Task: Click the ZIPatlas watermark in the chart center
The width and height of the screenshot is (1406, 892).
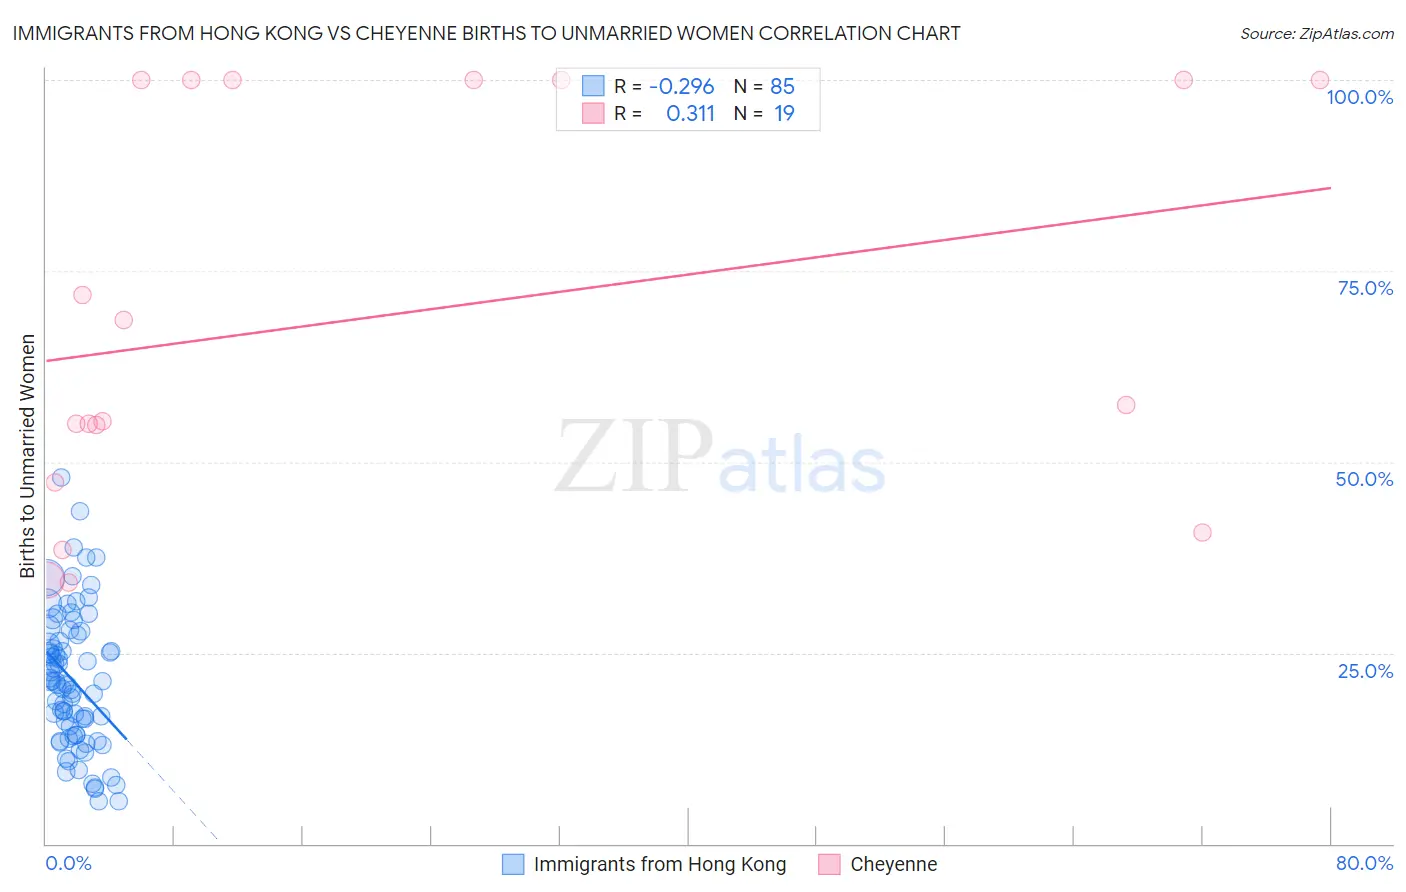Action: coord(720,458)
